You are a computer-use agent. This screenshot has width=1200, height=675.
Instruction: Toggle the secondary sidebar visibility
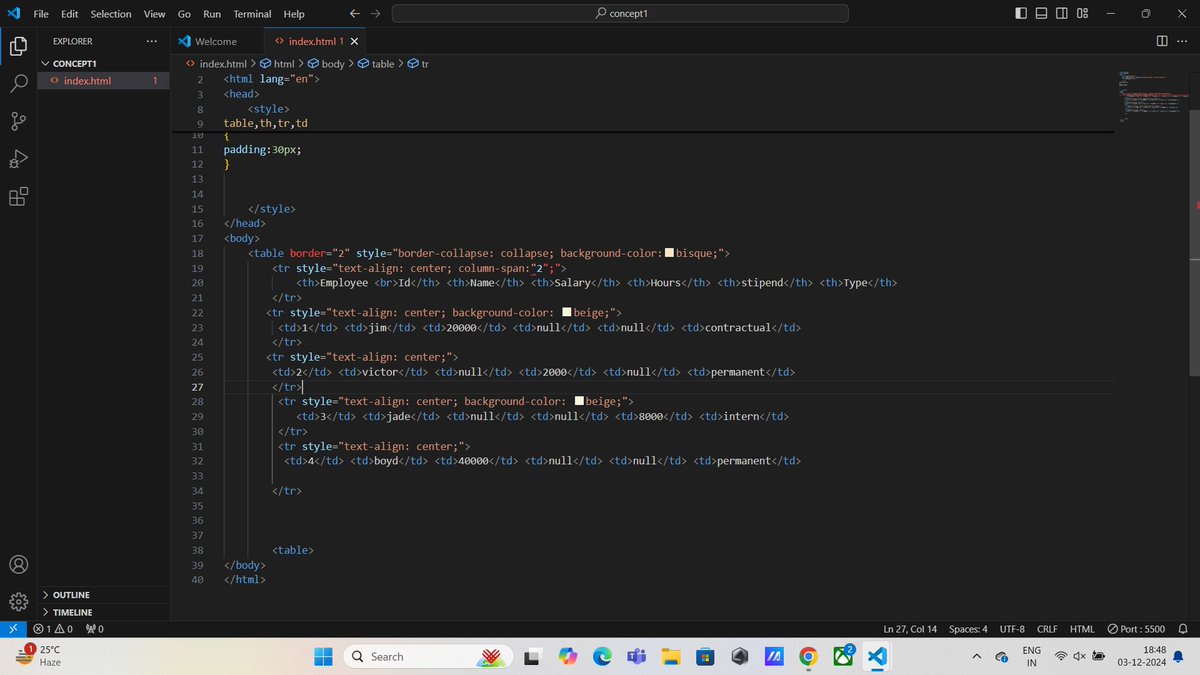1060,13
